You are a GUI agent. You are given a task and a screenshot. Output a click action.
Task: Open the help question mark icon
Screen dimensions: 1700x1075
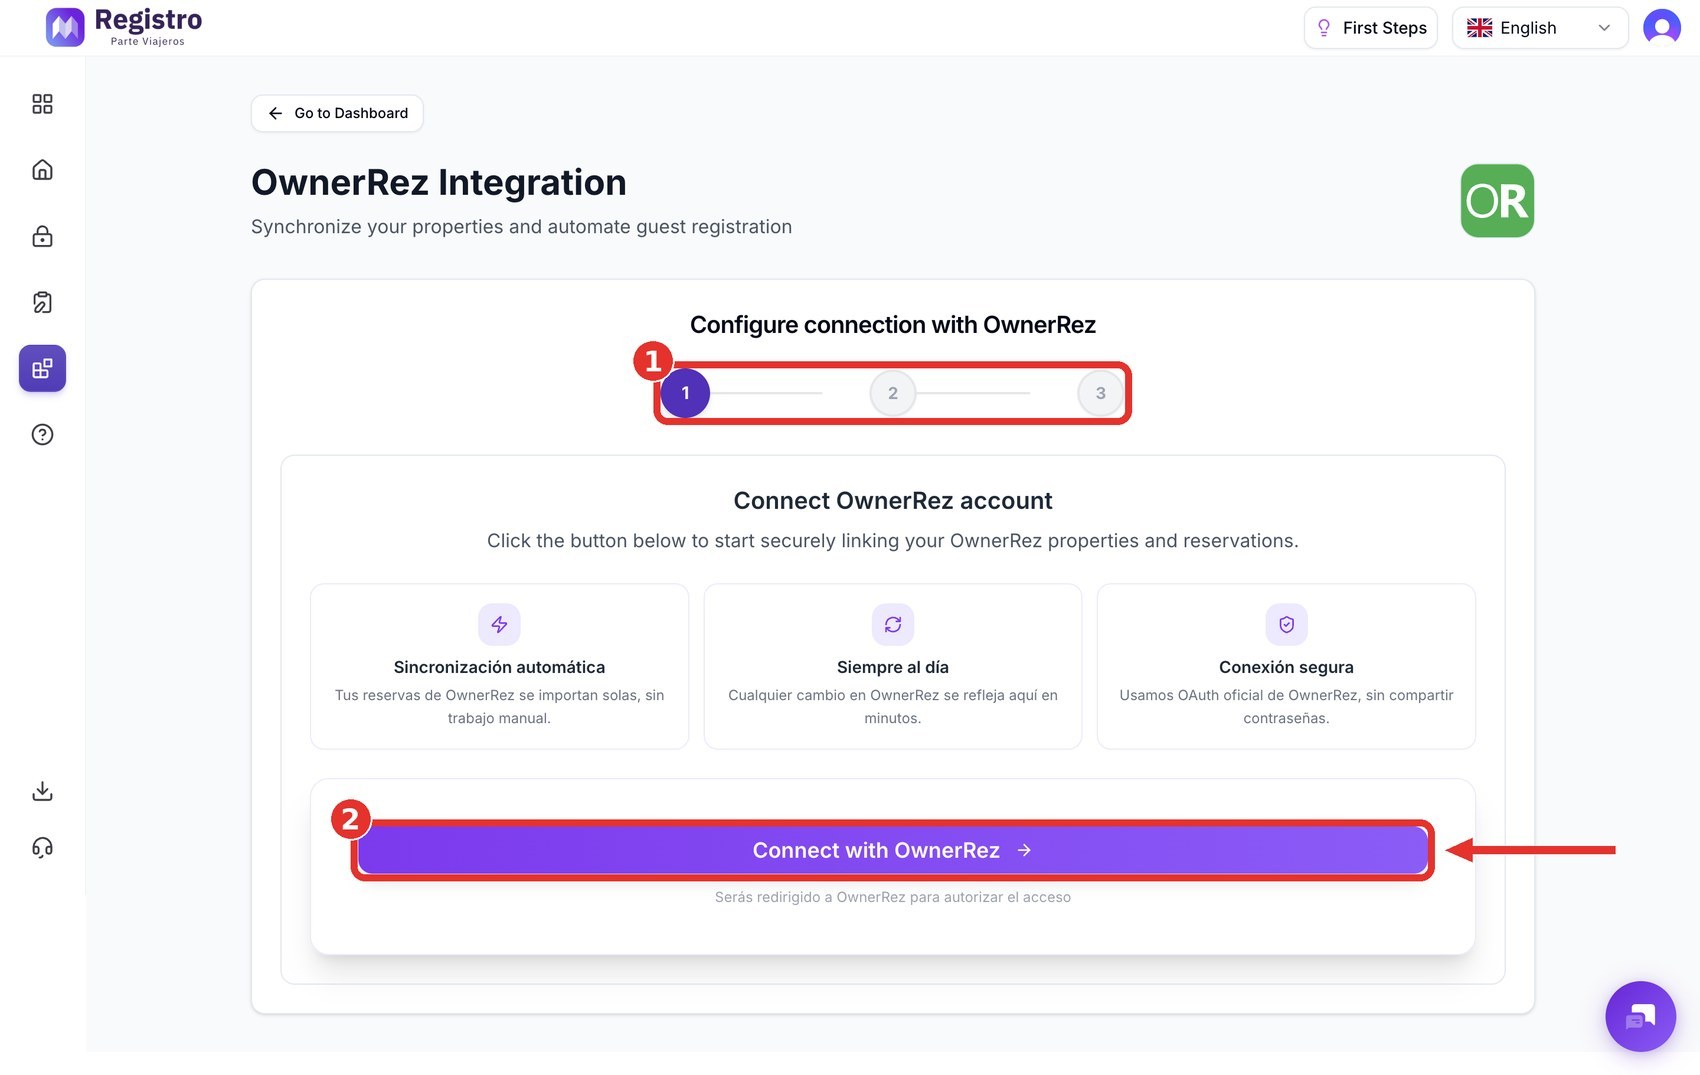tap(42, 434)
